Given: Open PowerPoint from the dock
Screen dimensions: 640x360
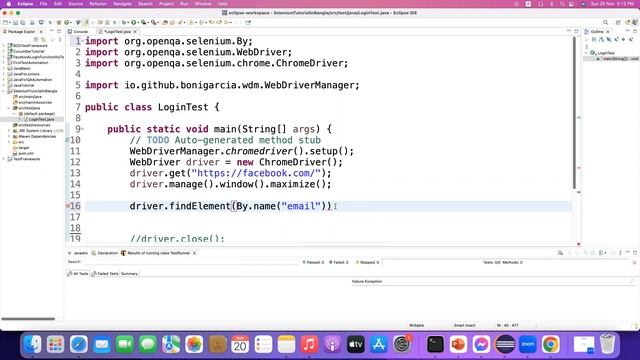Looking at the screenshot, I should (x=458, y=344).
